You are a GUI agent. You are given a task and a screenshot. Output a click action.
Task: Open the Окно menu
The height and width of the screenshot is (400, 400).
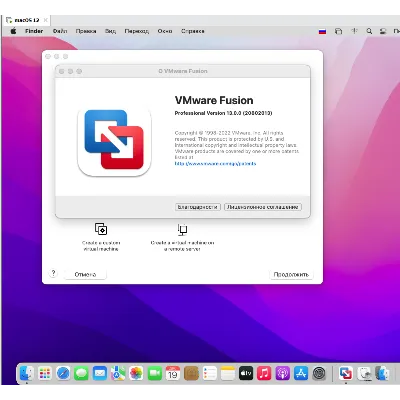tap(165, 31)
